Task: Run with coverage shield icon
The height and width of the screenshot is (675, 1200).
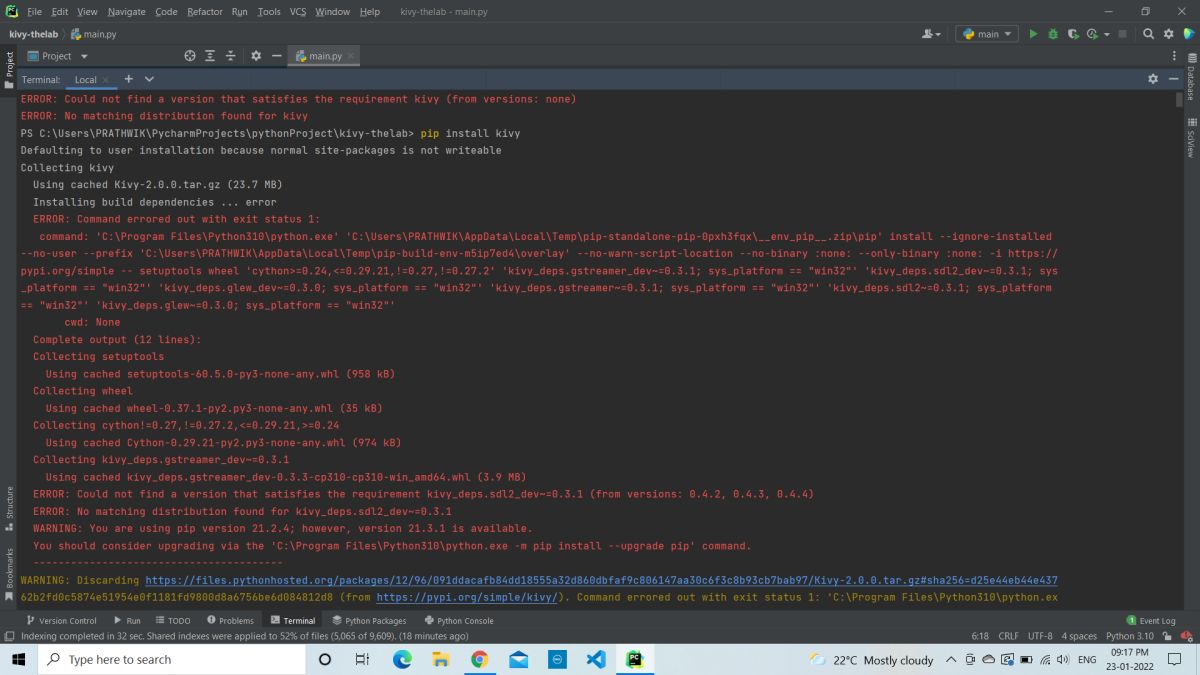Action: coord(1073,34)
